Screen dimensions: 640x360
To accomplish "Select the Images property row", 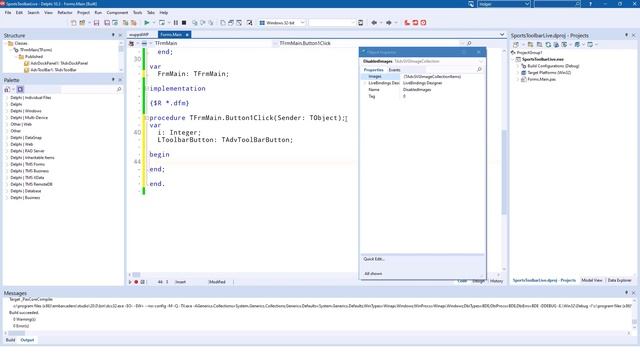I will (x=422, y=76).
